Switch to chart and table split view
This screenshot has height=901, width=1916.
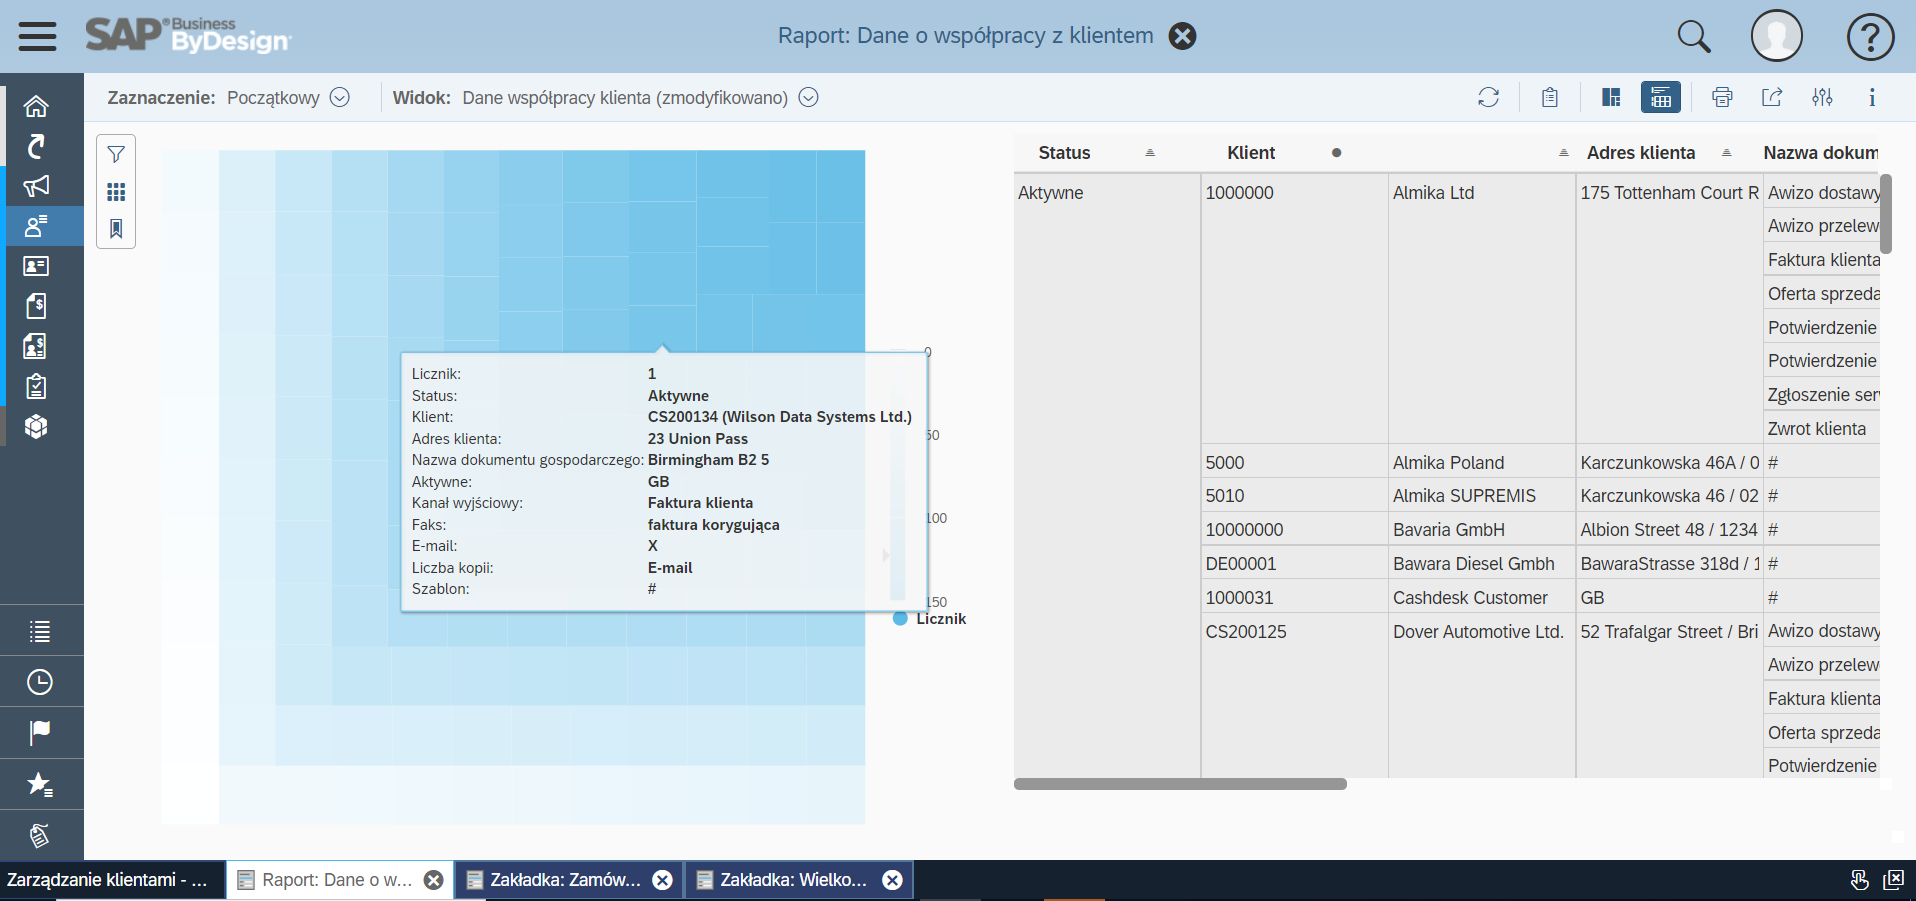tap(1610, 97)
